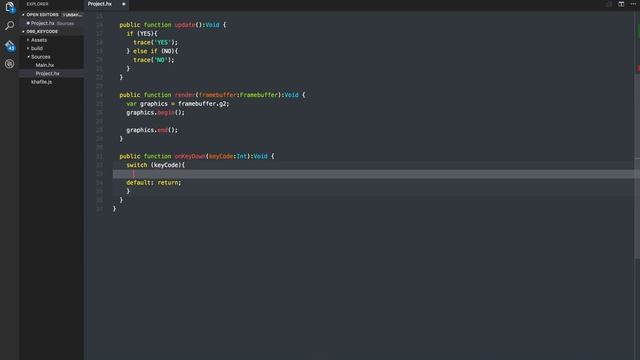640x360 pixels.
Task: Click the split editor icon
Action: [621, 4]
